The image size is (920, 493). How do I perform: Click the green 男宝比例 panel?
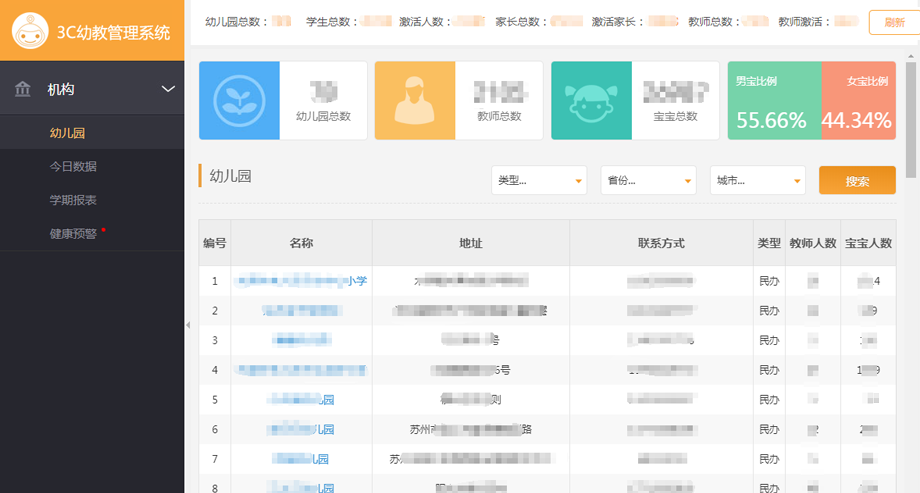tap(774, 101)
